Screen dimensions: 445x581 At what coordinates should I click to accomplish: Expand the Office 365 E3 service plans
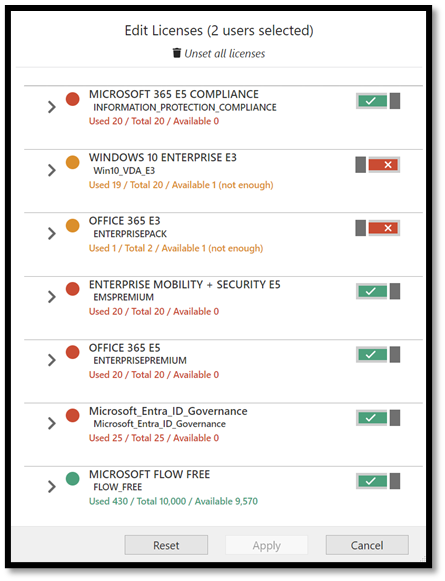click(x=52, y=233)
